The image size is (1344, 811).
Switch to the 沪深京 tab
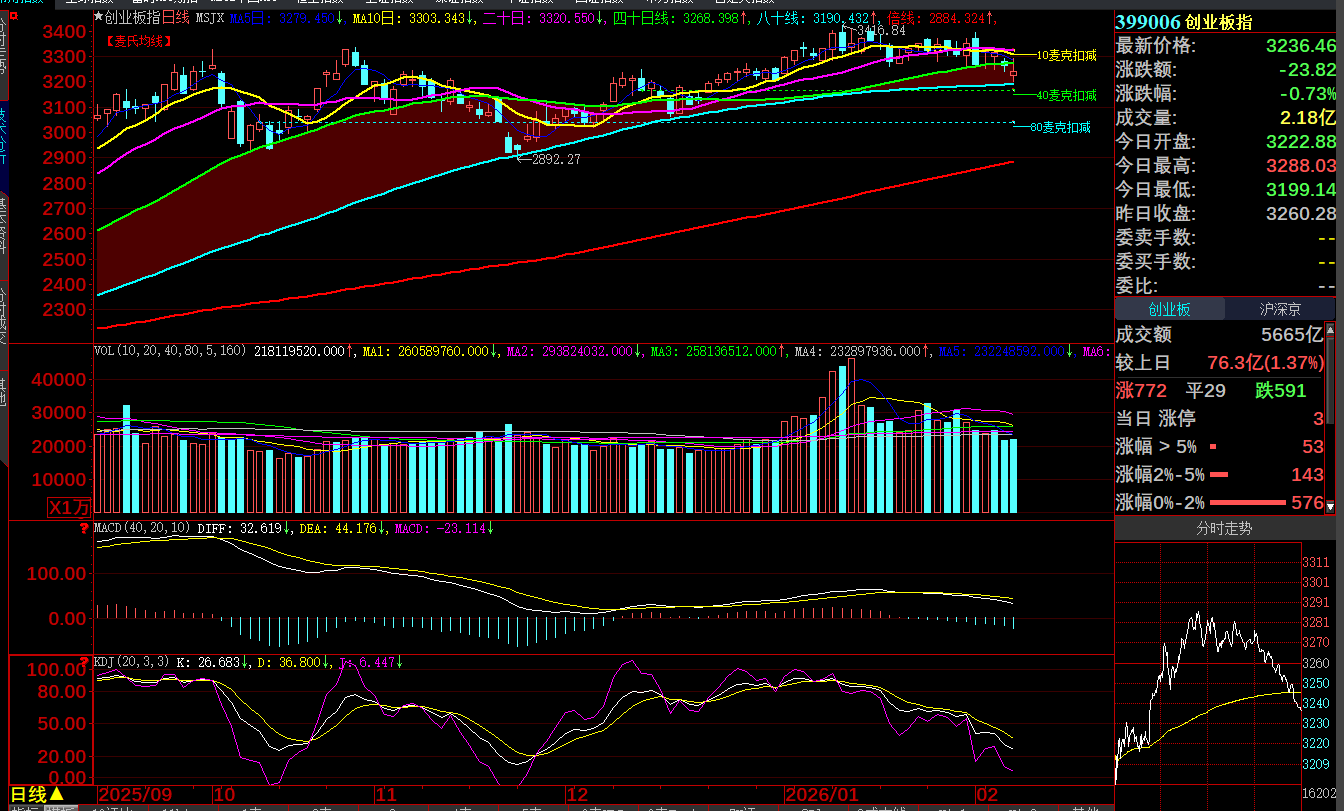[1280, 310]
